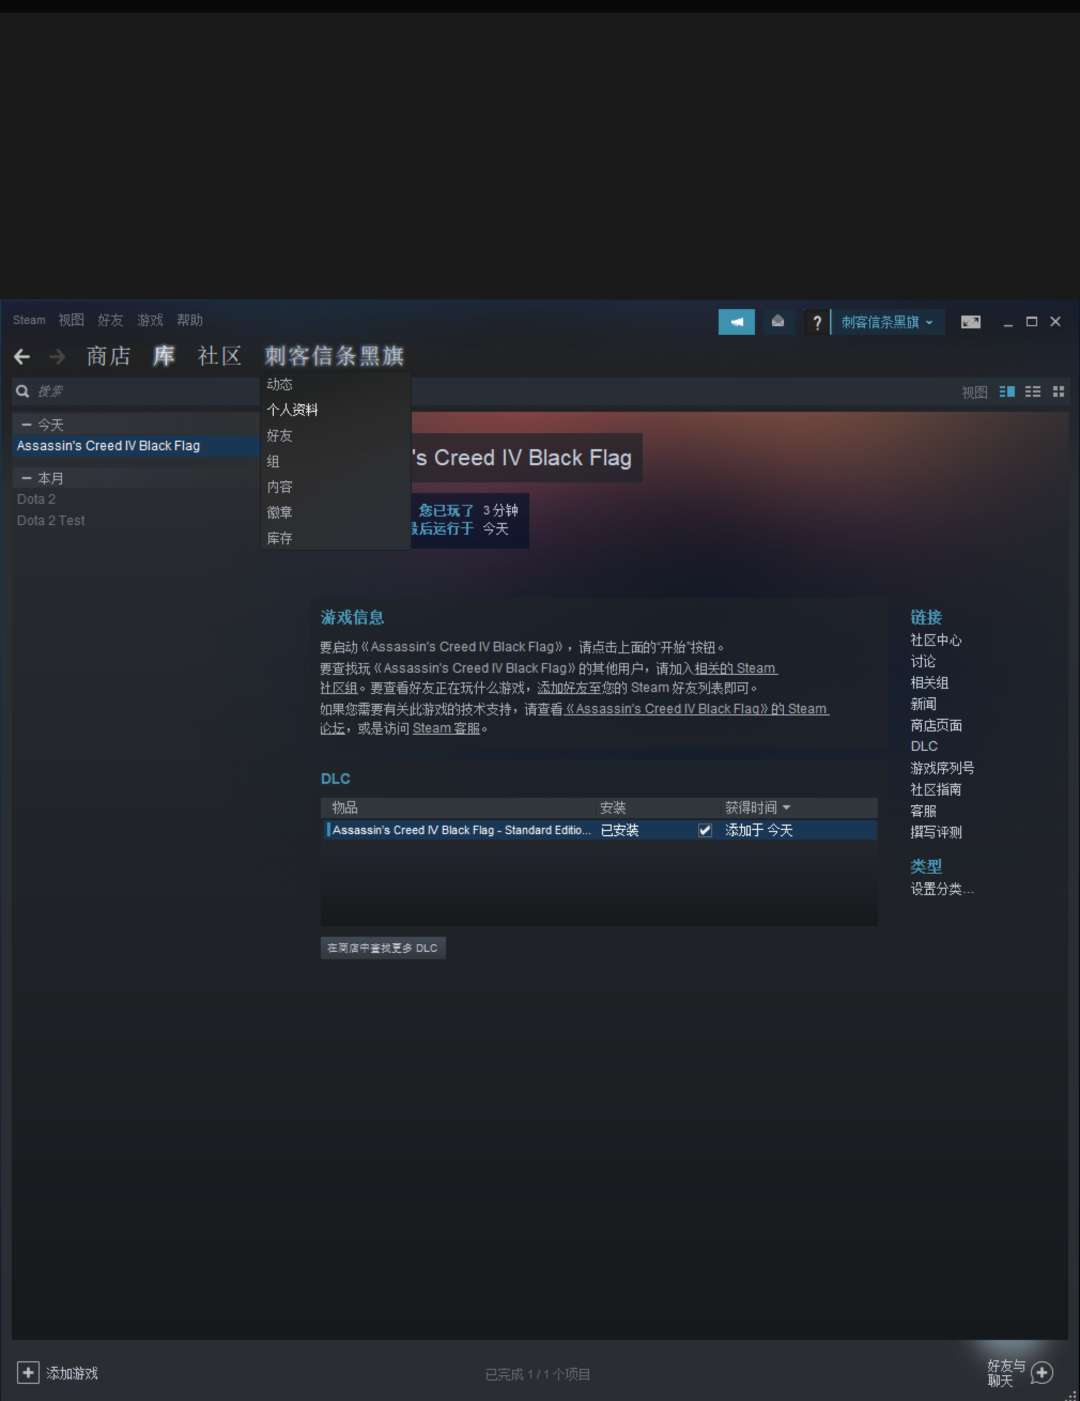Open the 游戏序列号 link
The image size is (1080, 1401).
click(942, 768)
